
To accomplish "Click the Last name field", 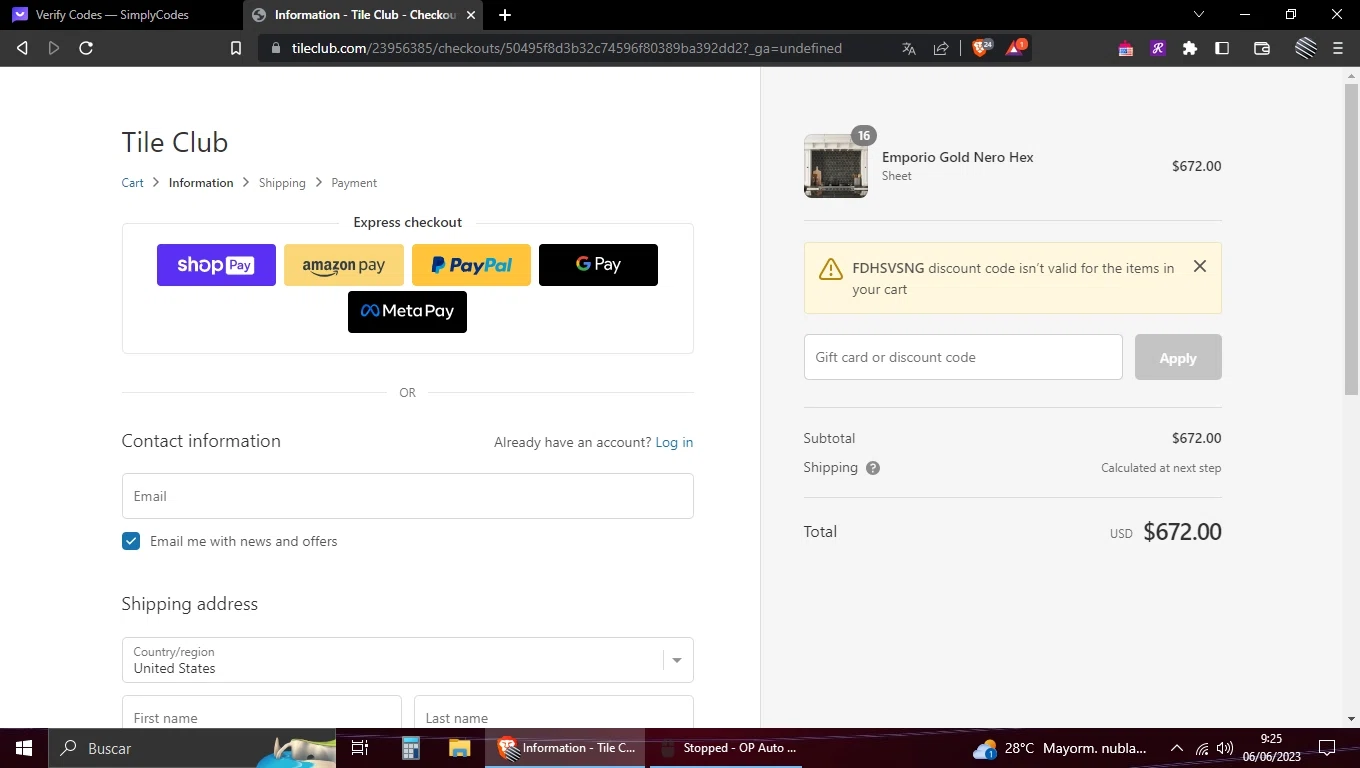I will click(x=553, y=712).
